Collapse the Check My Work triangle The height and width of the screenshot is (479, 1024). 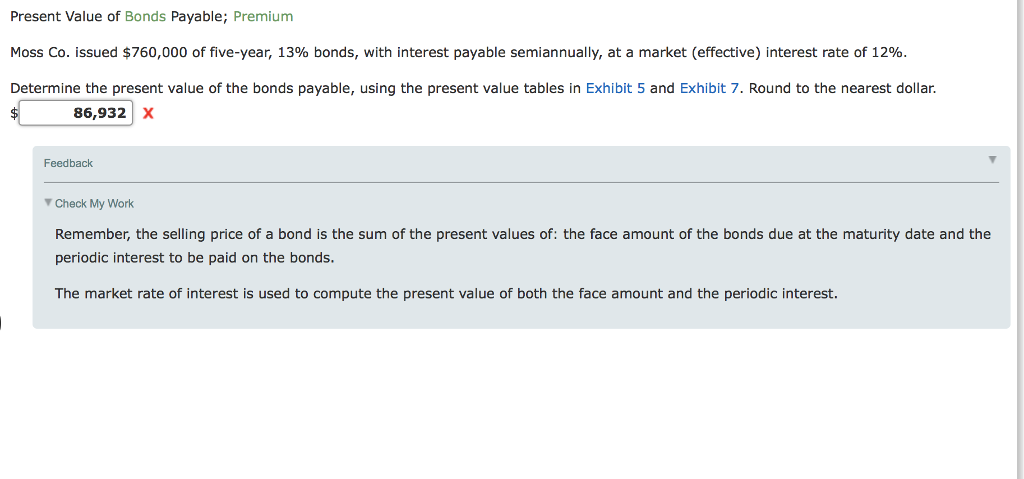point(48,203)
